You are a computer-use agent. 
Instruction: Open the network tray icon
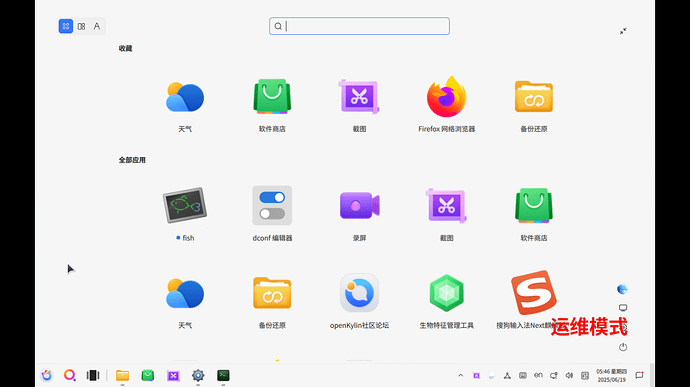(507, 376)
